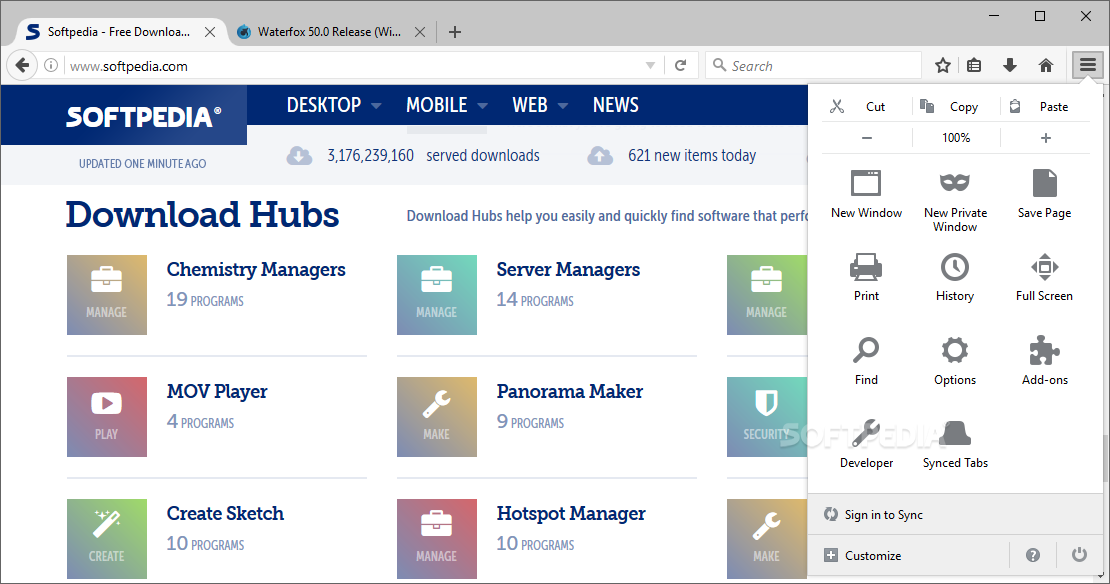Open Options gear icon

(x=955, y=350)
